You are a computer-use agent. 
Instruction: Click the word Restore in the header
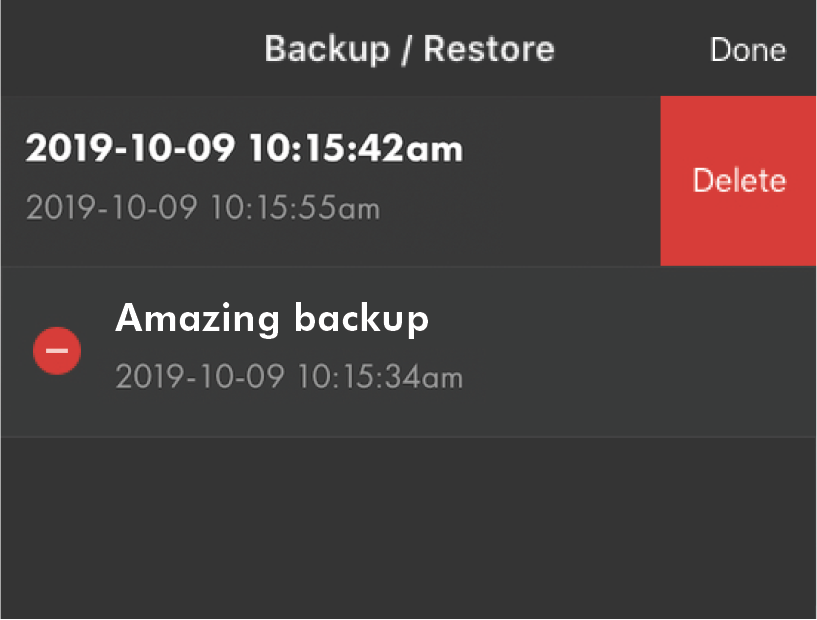click(488, 48)
